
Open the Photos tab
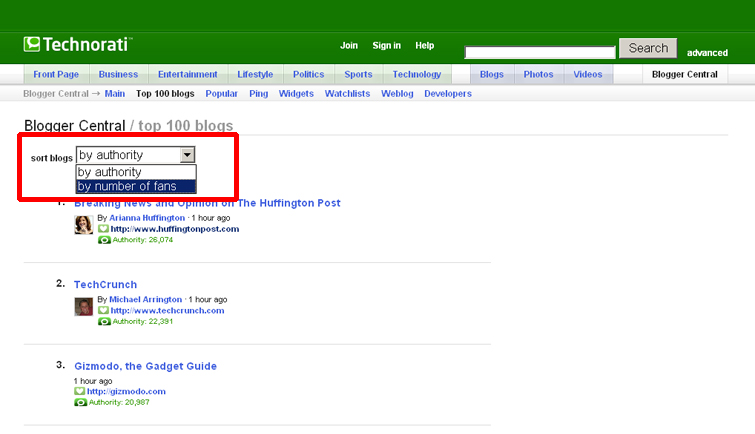pos(538,74)
